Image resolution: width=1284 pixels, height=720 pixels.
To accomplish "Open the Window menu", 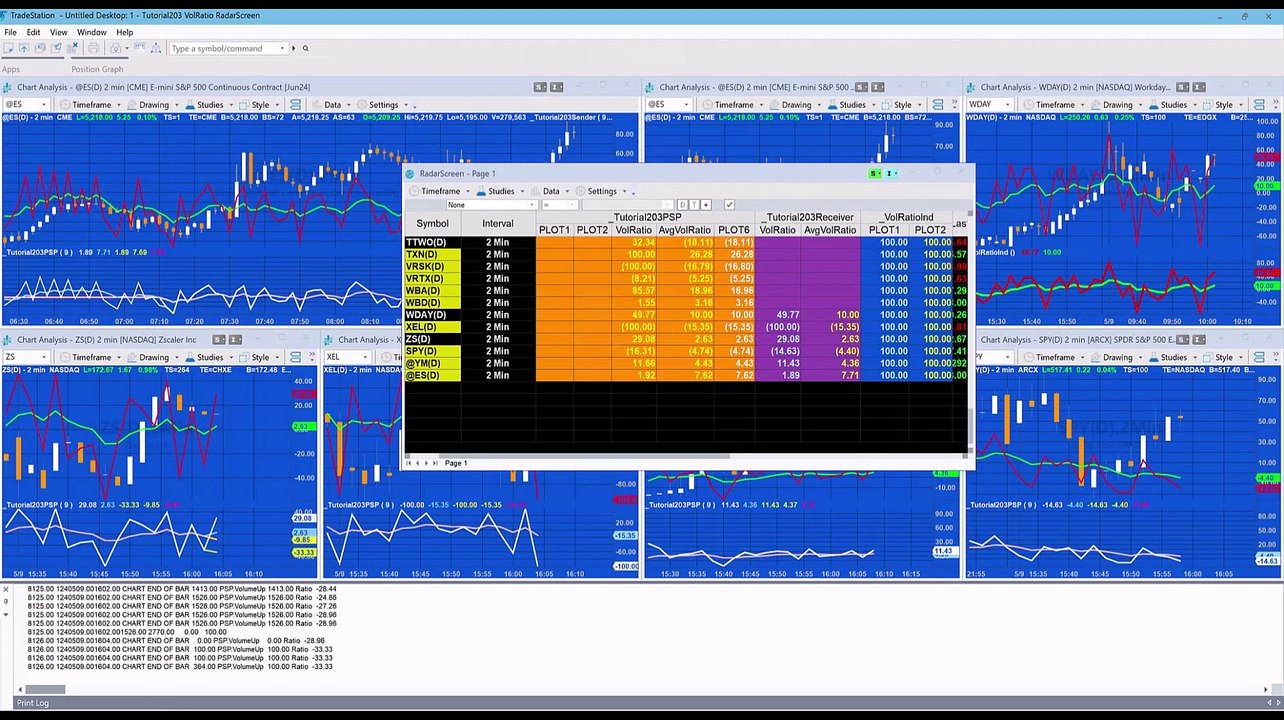I will (x=91, y=32).
